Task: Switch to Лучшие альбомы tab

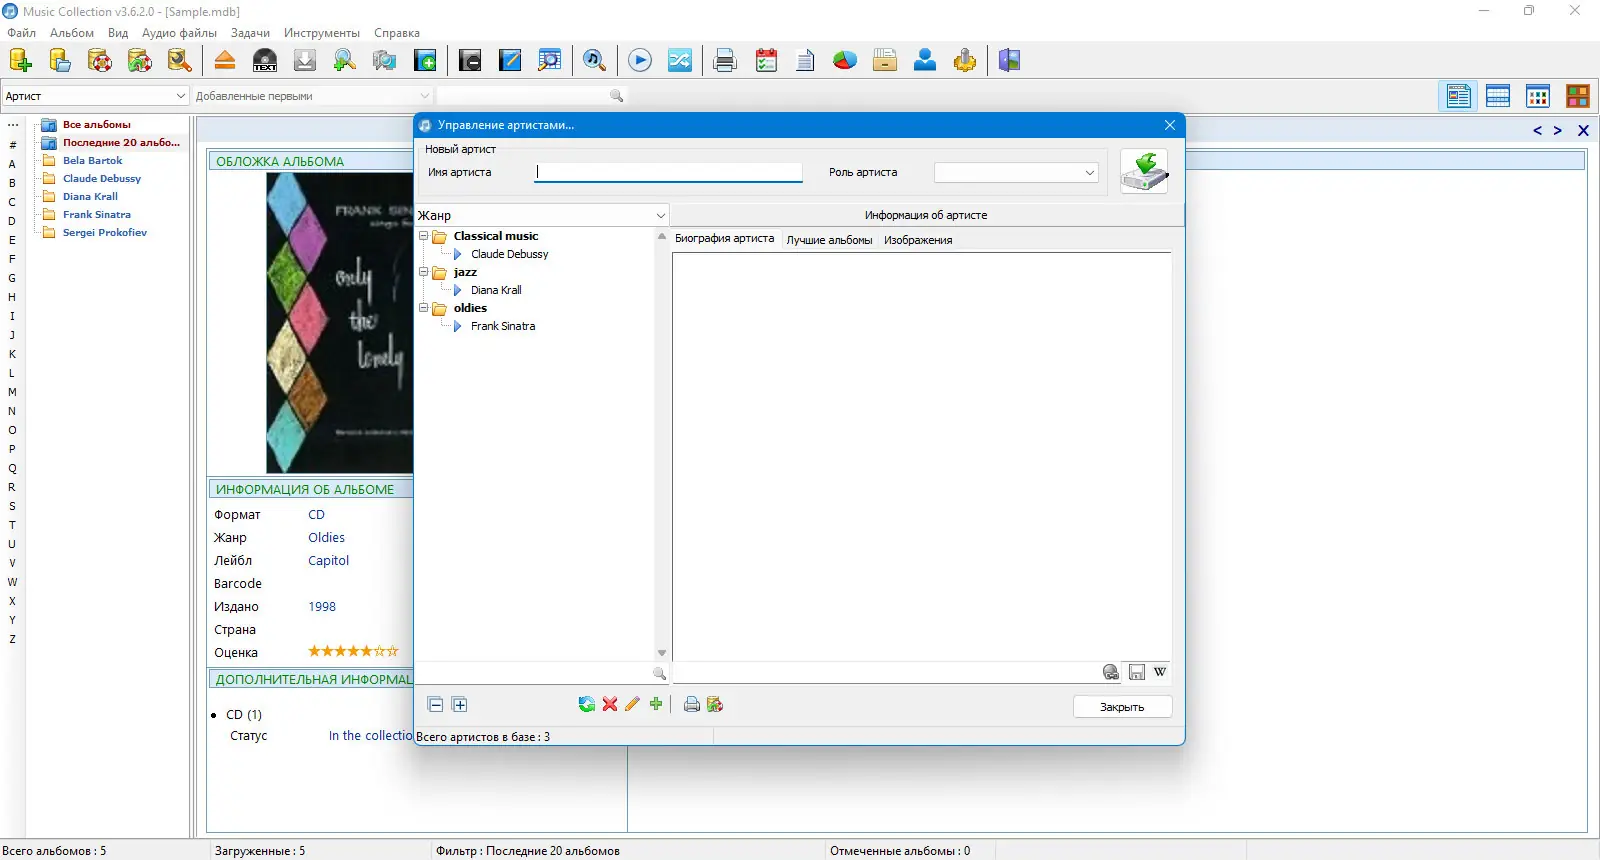Action: 829,240
